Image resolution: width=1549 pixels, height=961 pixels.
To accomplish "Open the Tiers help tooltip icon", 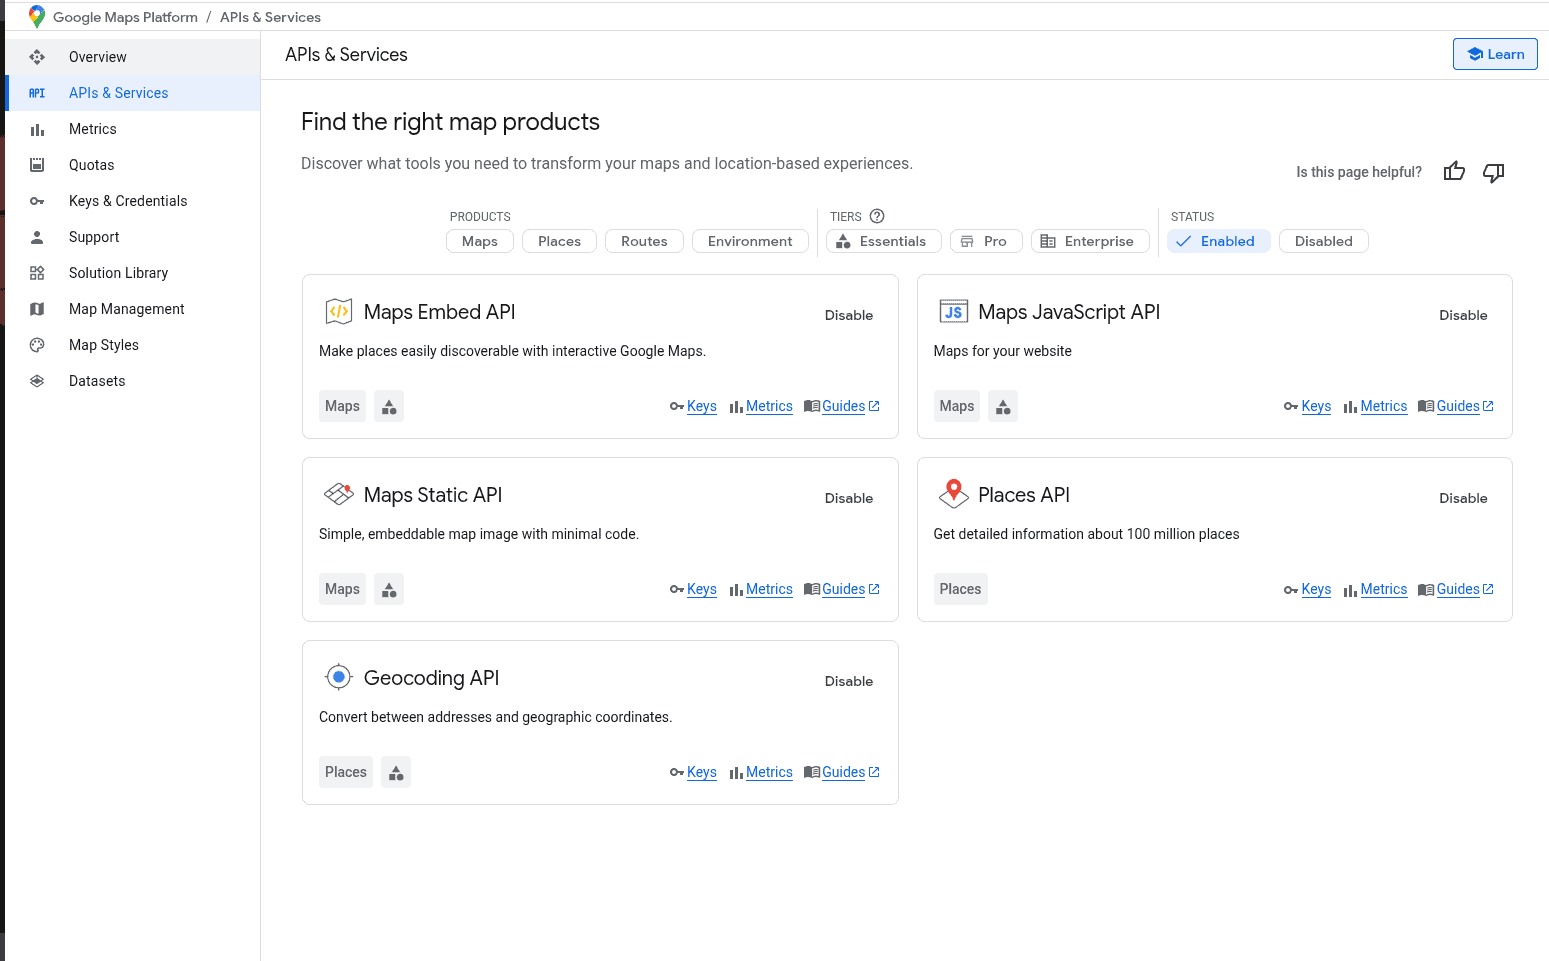I will (x=877, y=216).
